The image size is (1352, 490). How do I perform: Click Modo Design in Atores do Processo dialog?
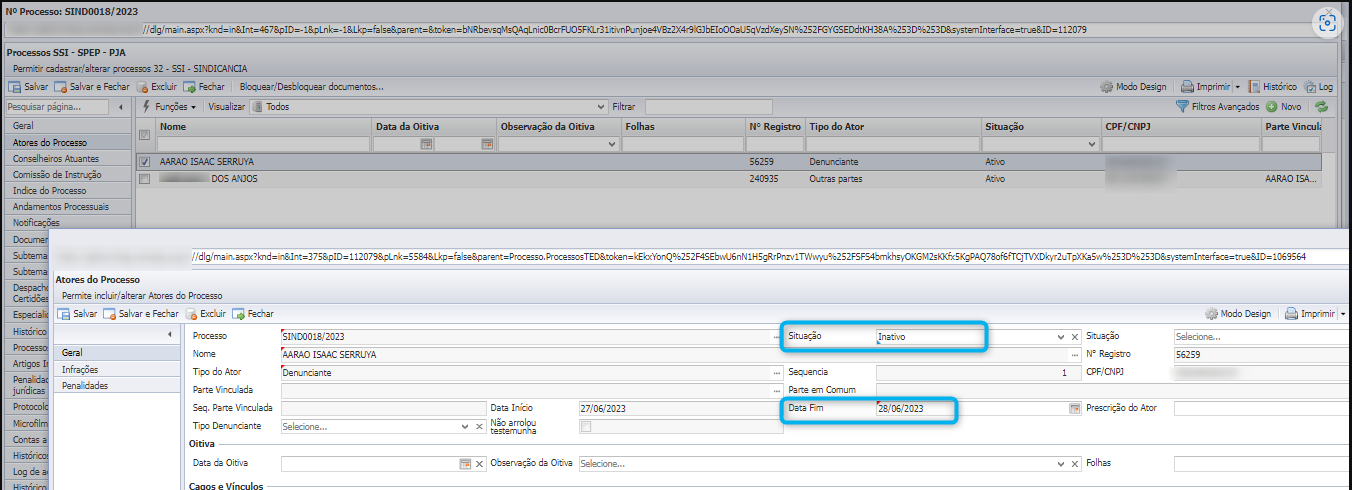coord(1237,314)
